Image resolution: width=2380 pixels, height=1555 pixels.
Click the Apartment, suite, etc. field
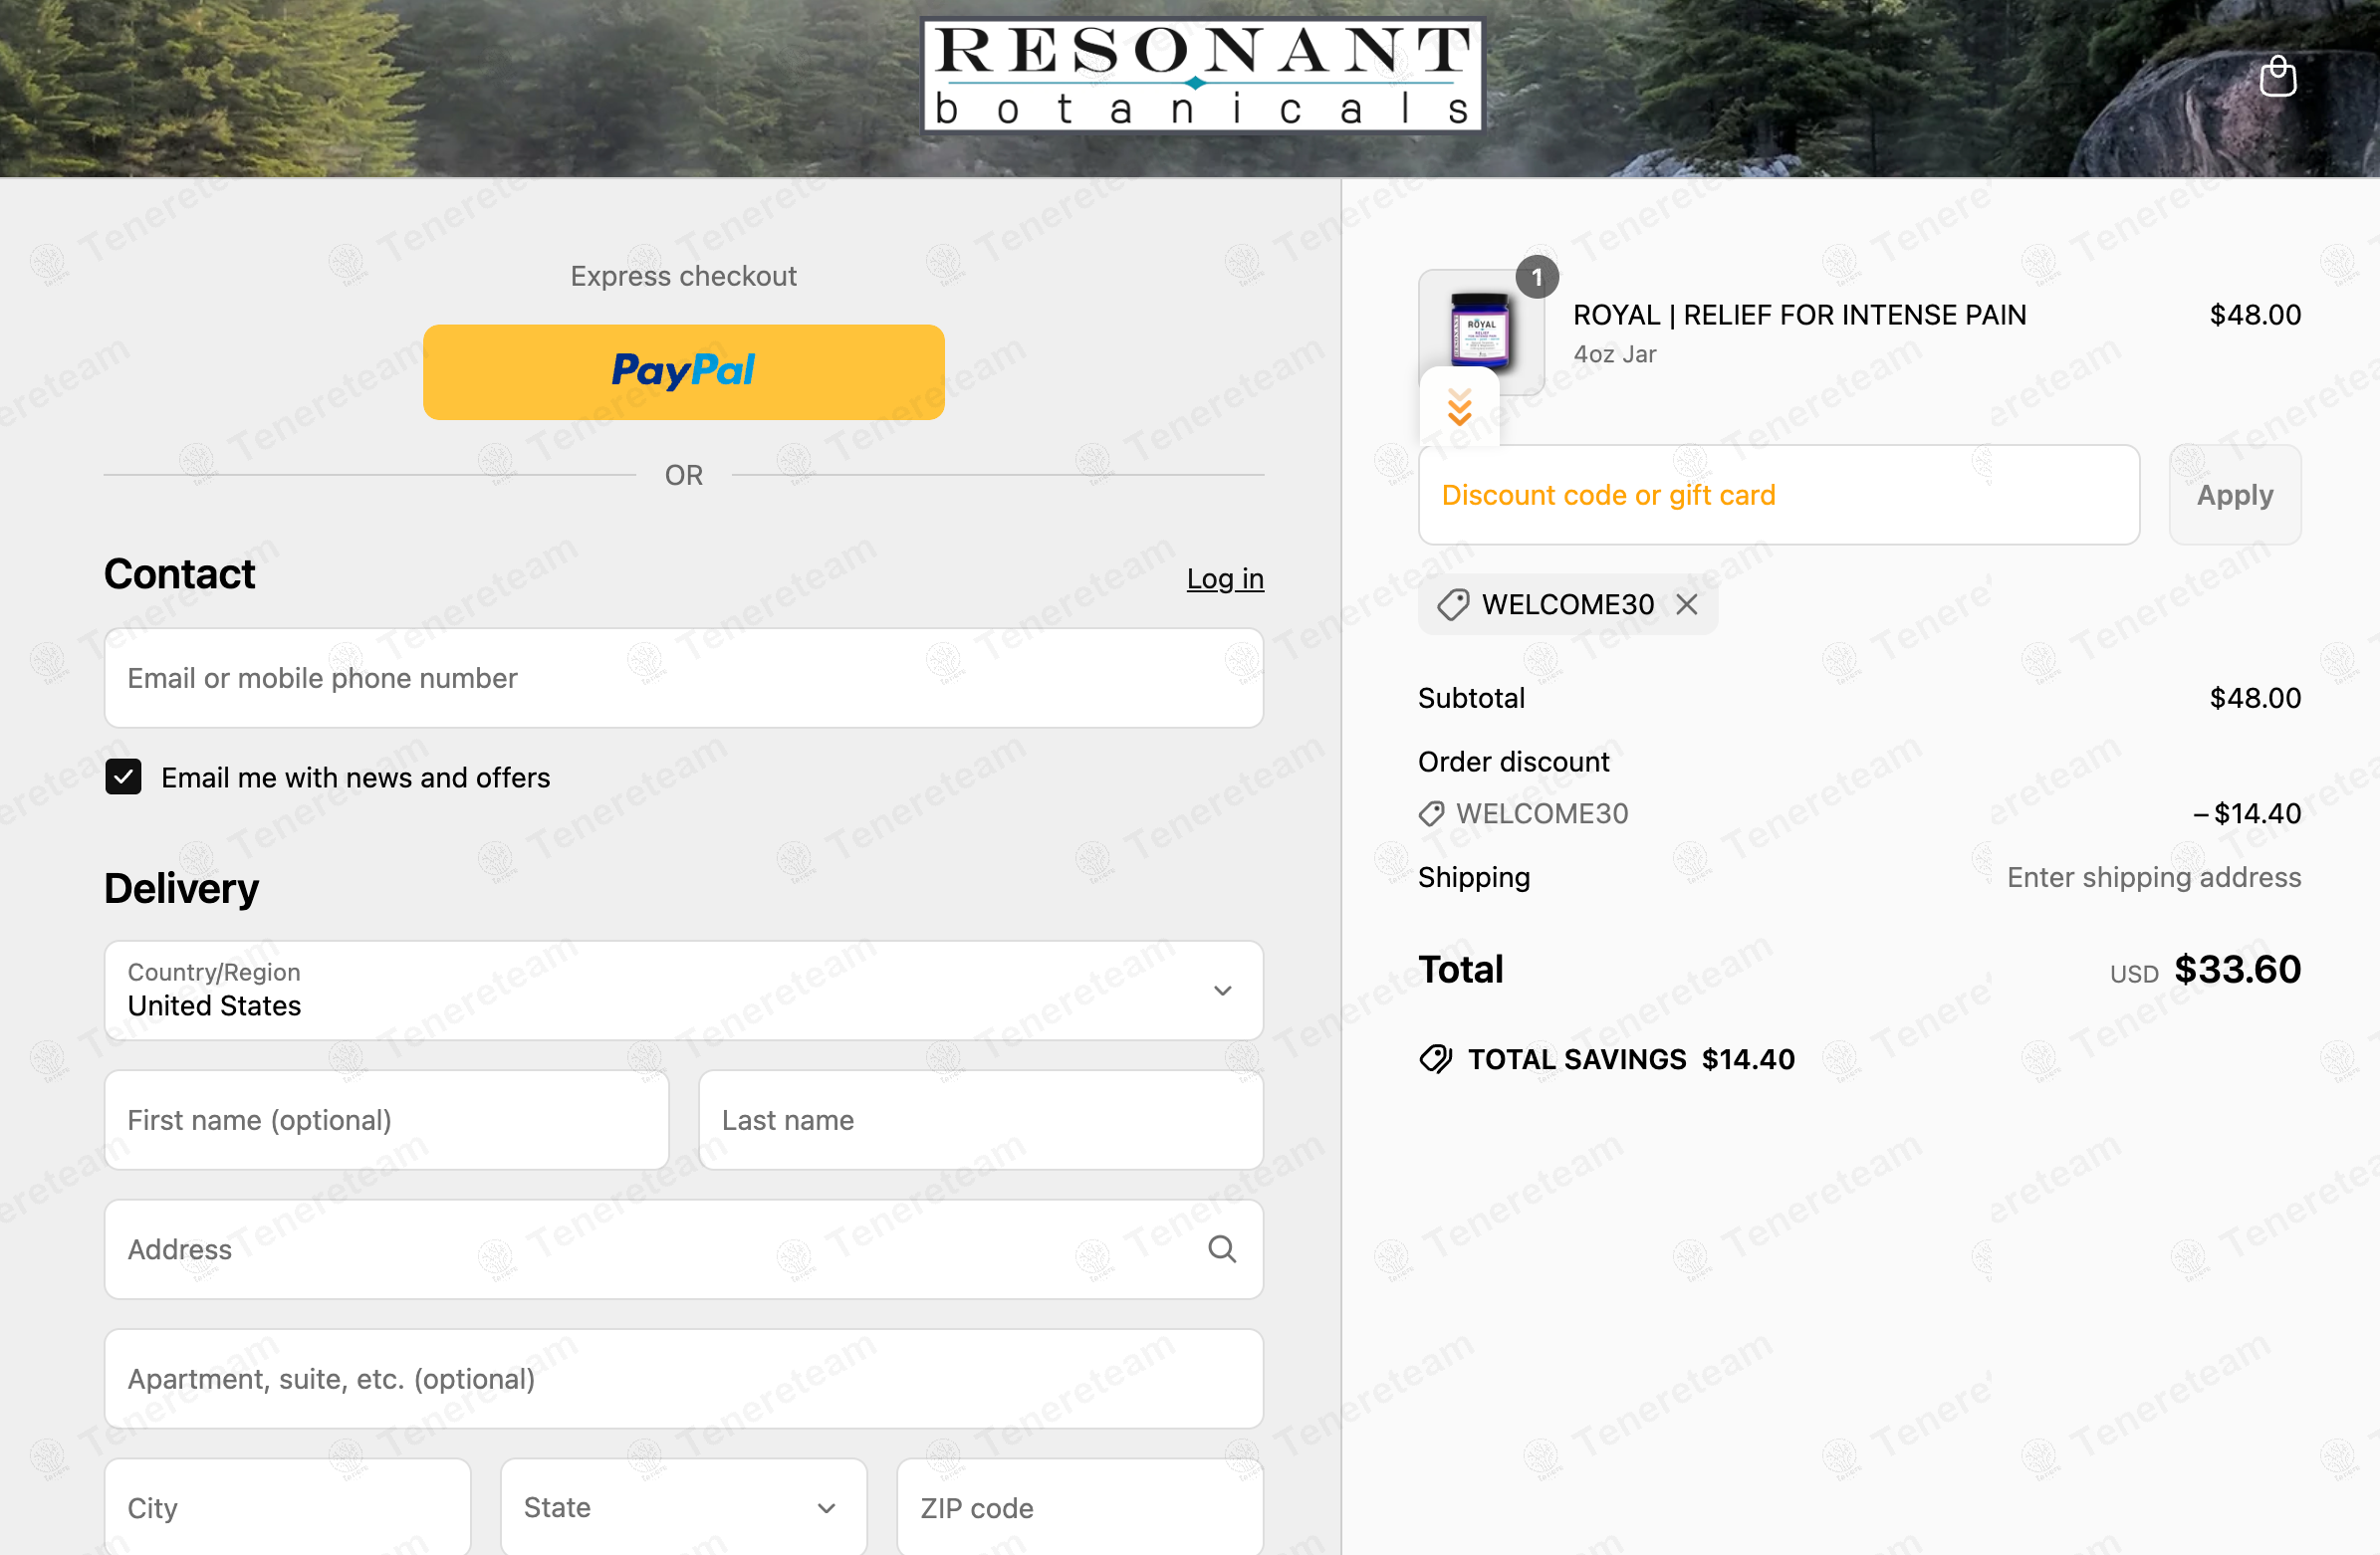tap(683, 1378)
